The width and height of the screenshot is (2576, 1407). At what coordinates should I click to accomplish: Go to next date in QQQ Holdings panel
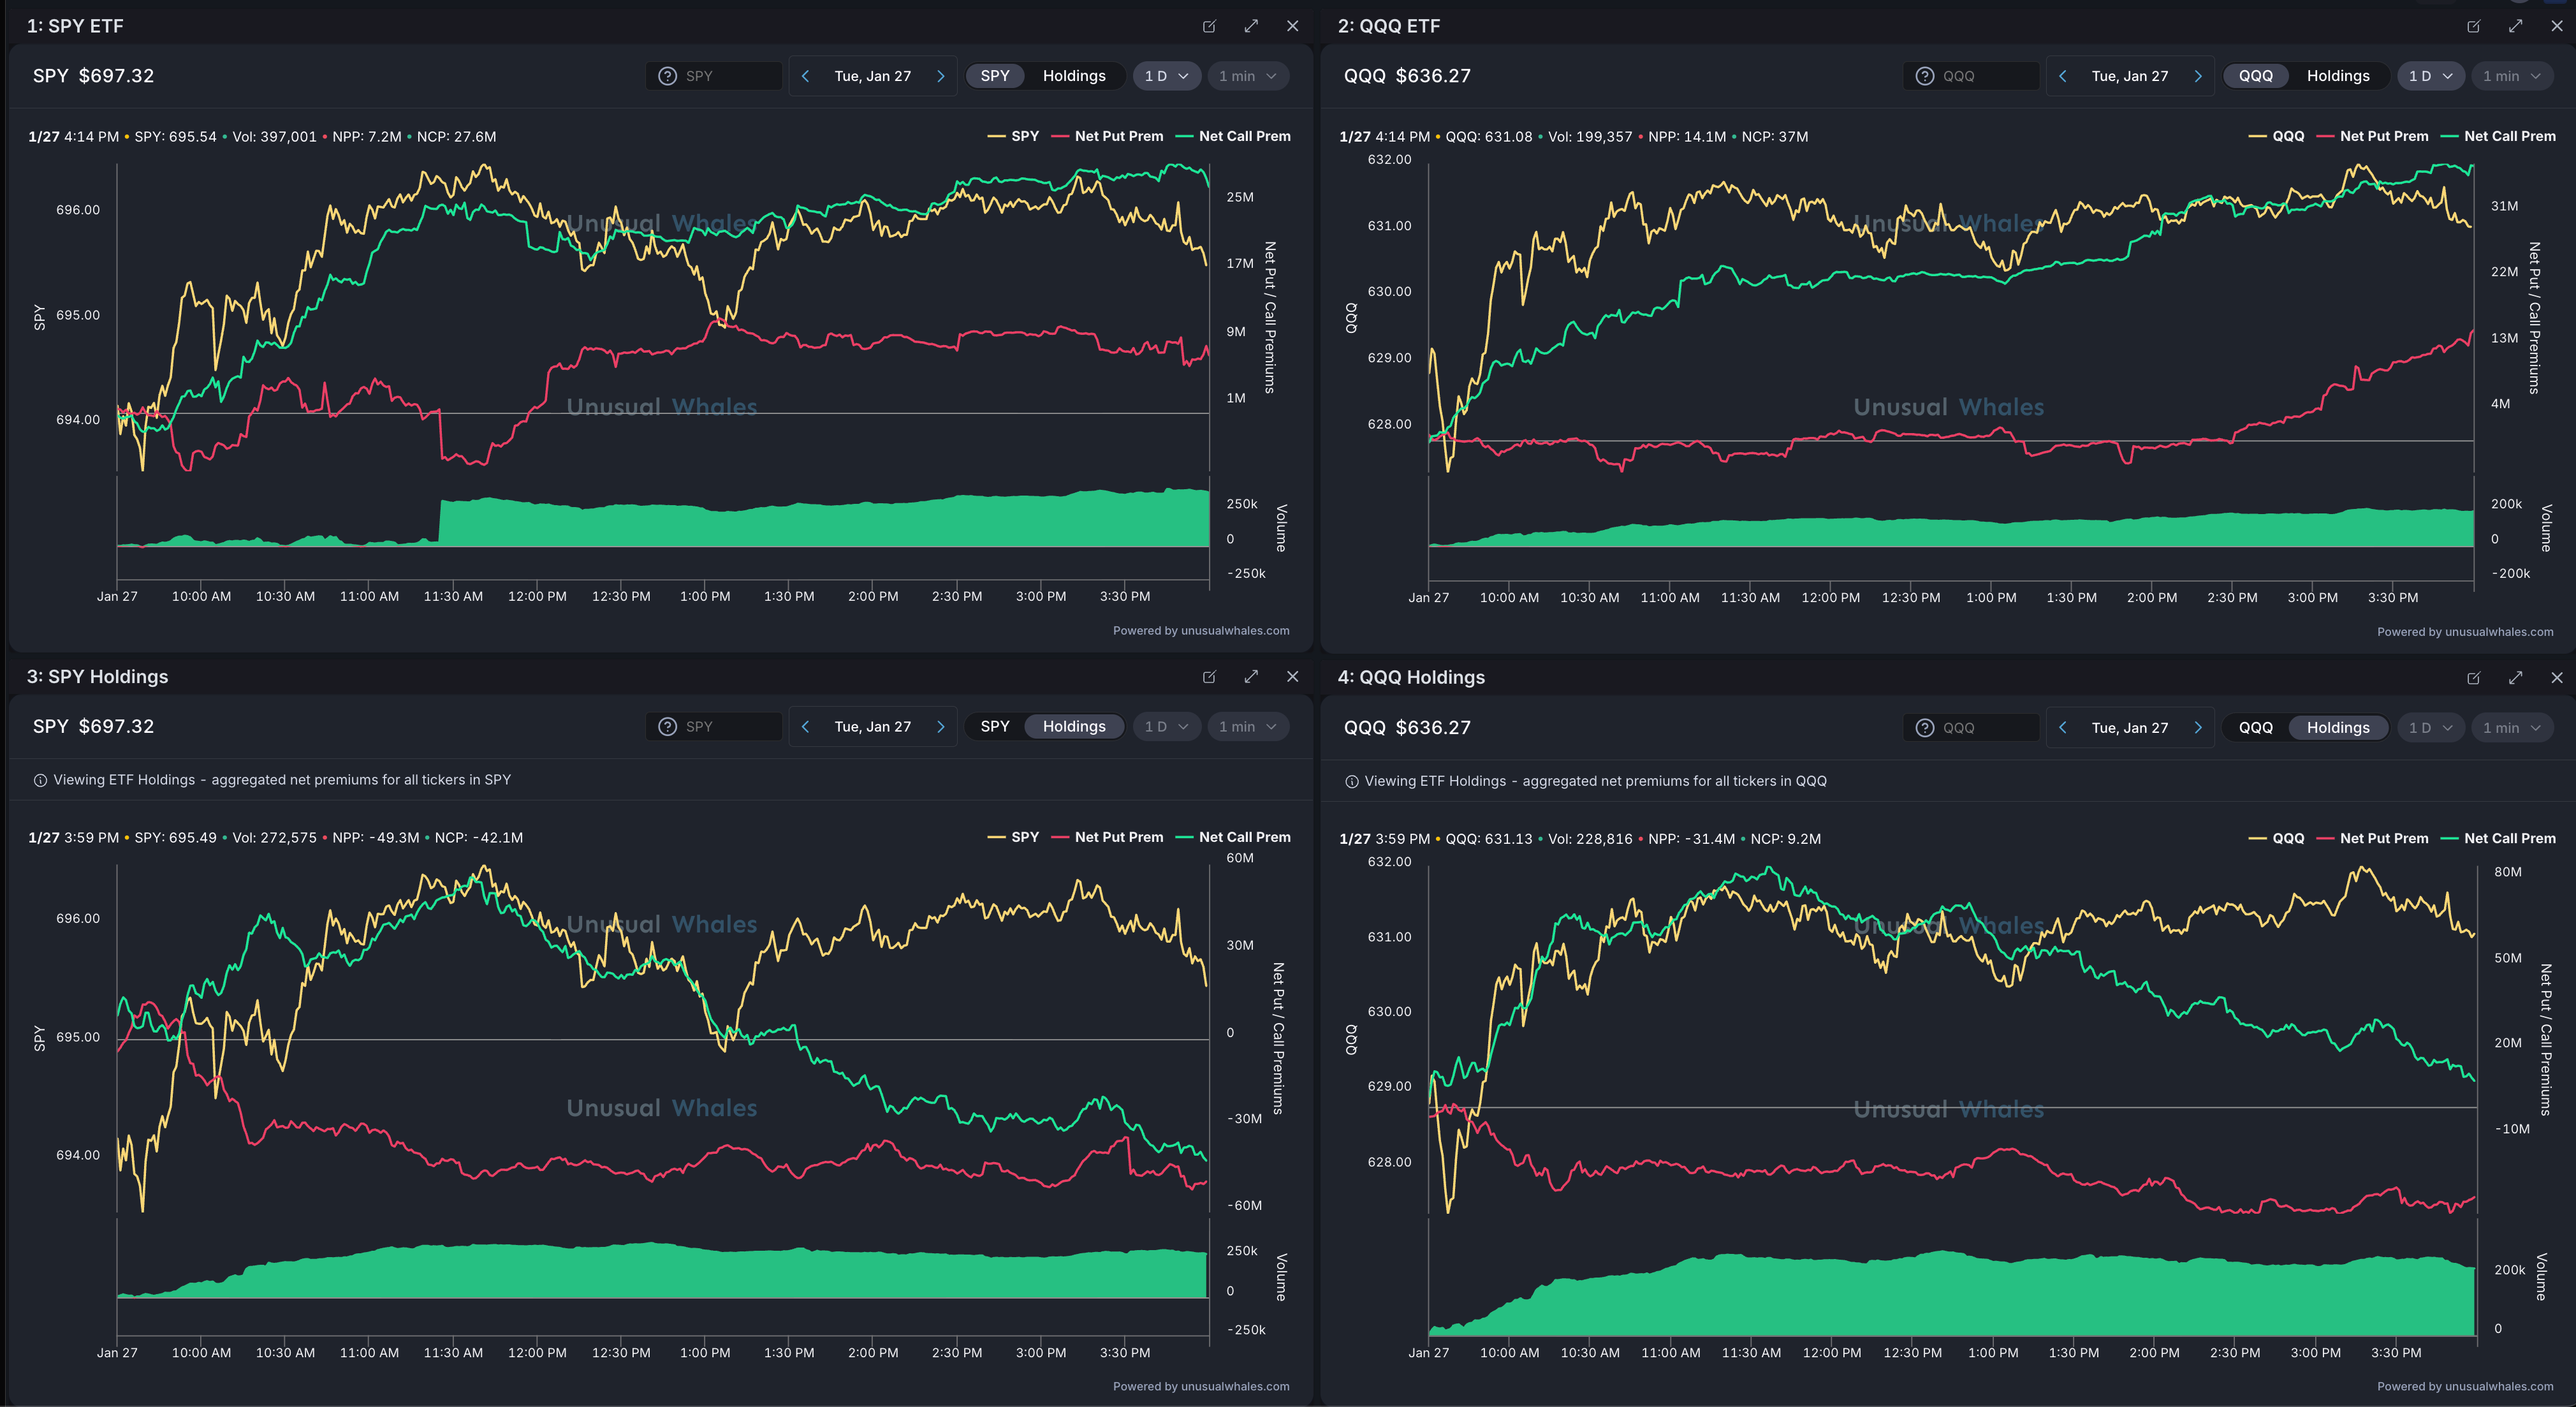(x=2197, y=728)
